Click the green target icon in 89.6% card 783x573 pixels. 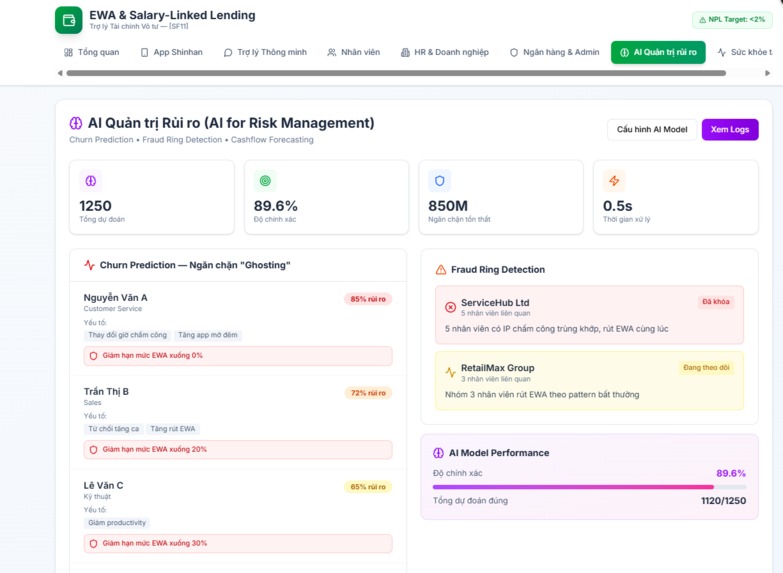click(x=265, y=181)
